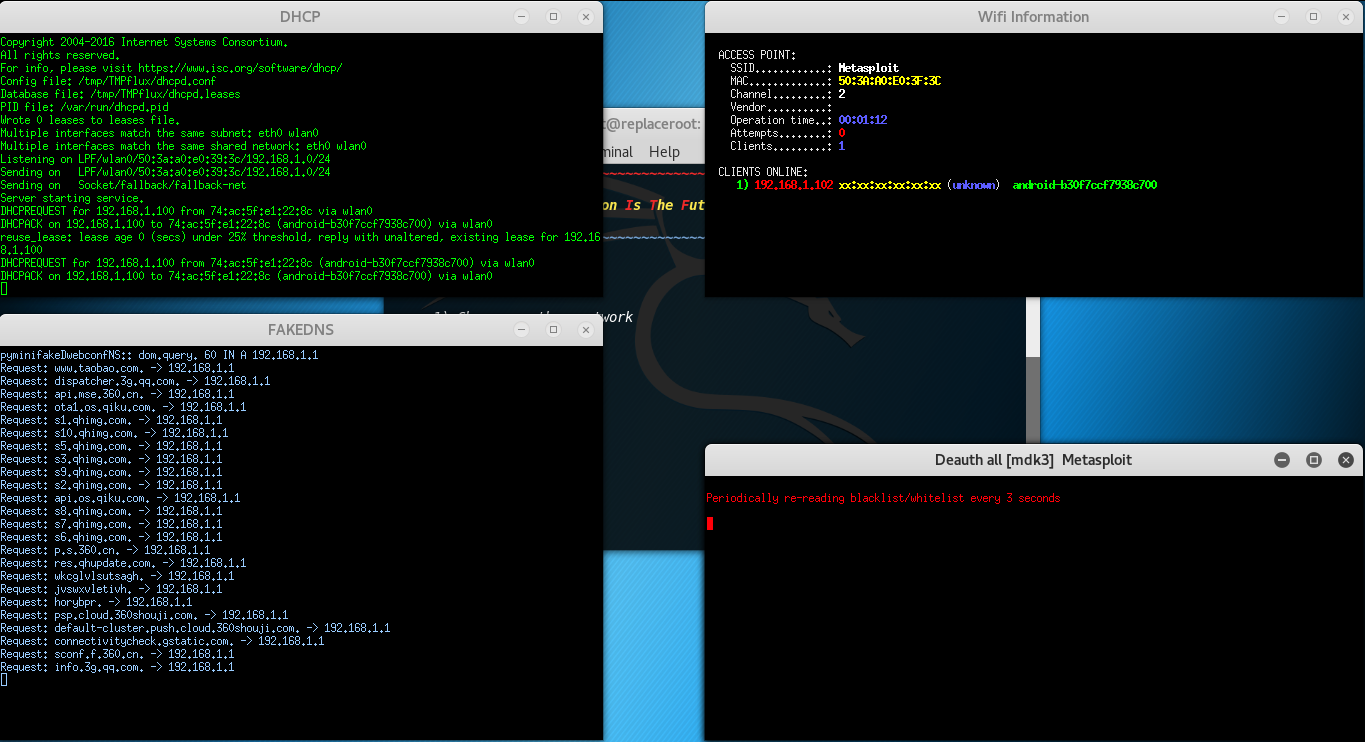Click the 'Request: jvswxvletivh.' line
Image resolution: width=1365 pixels, height=742 pixels.
pos(111,589)
